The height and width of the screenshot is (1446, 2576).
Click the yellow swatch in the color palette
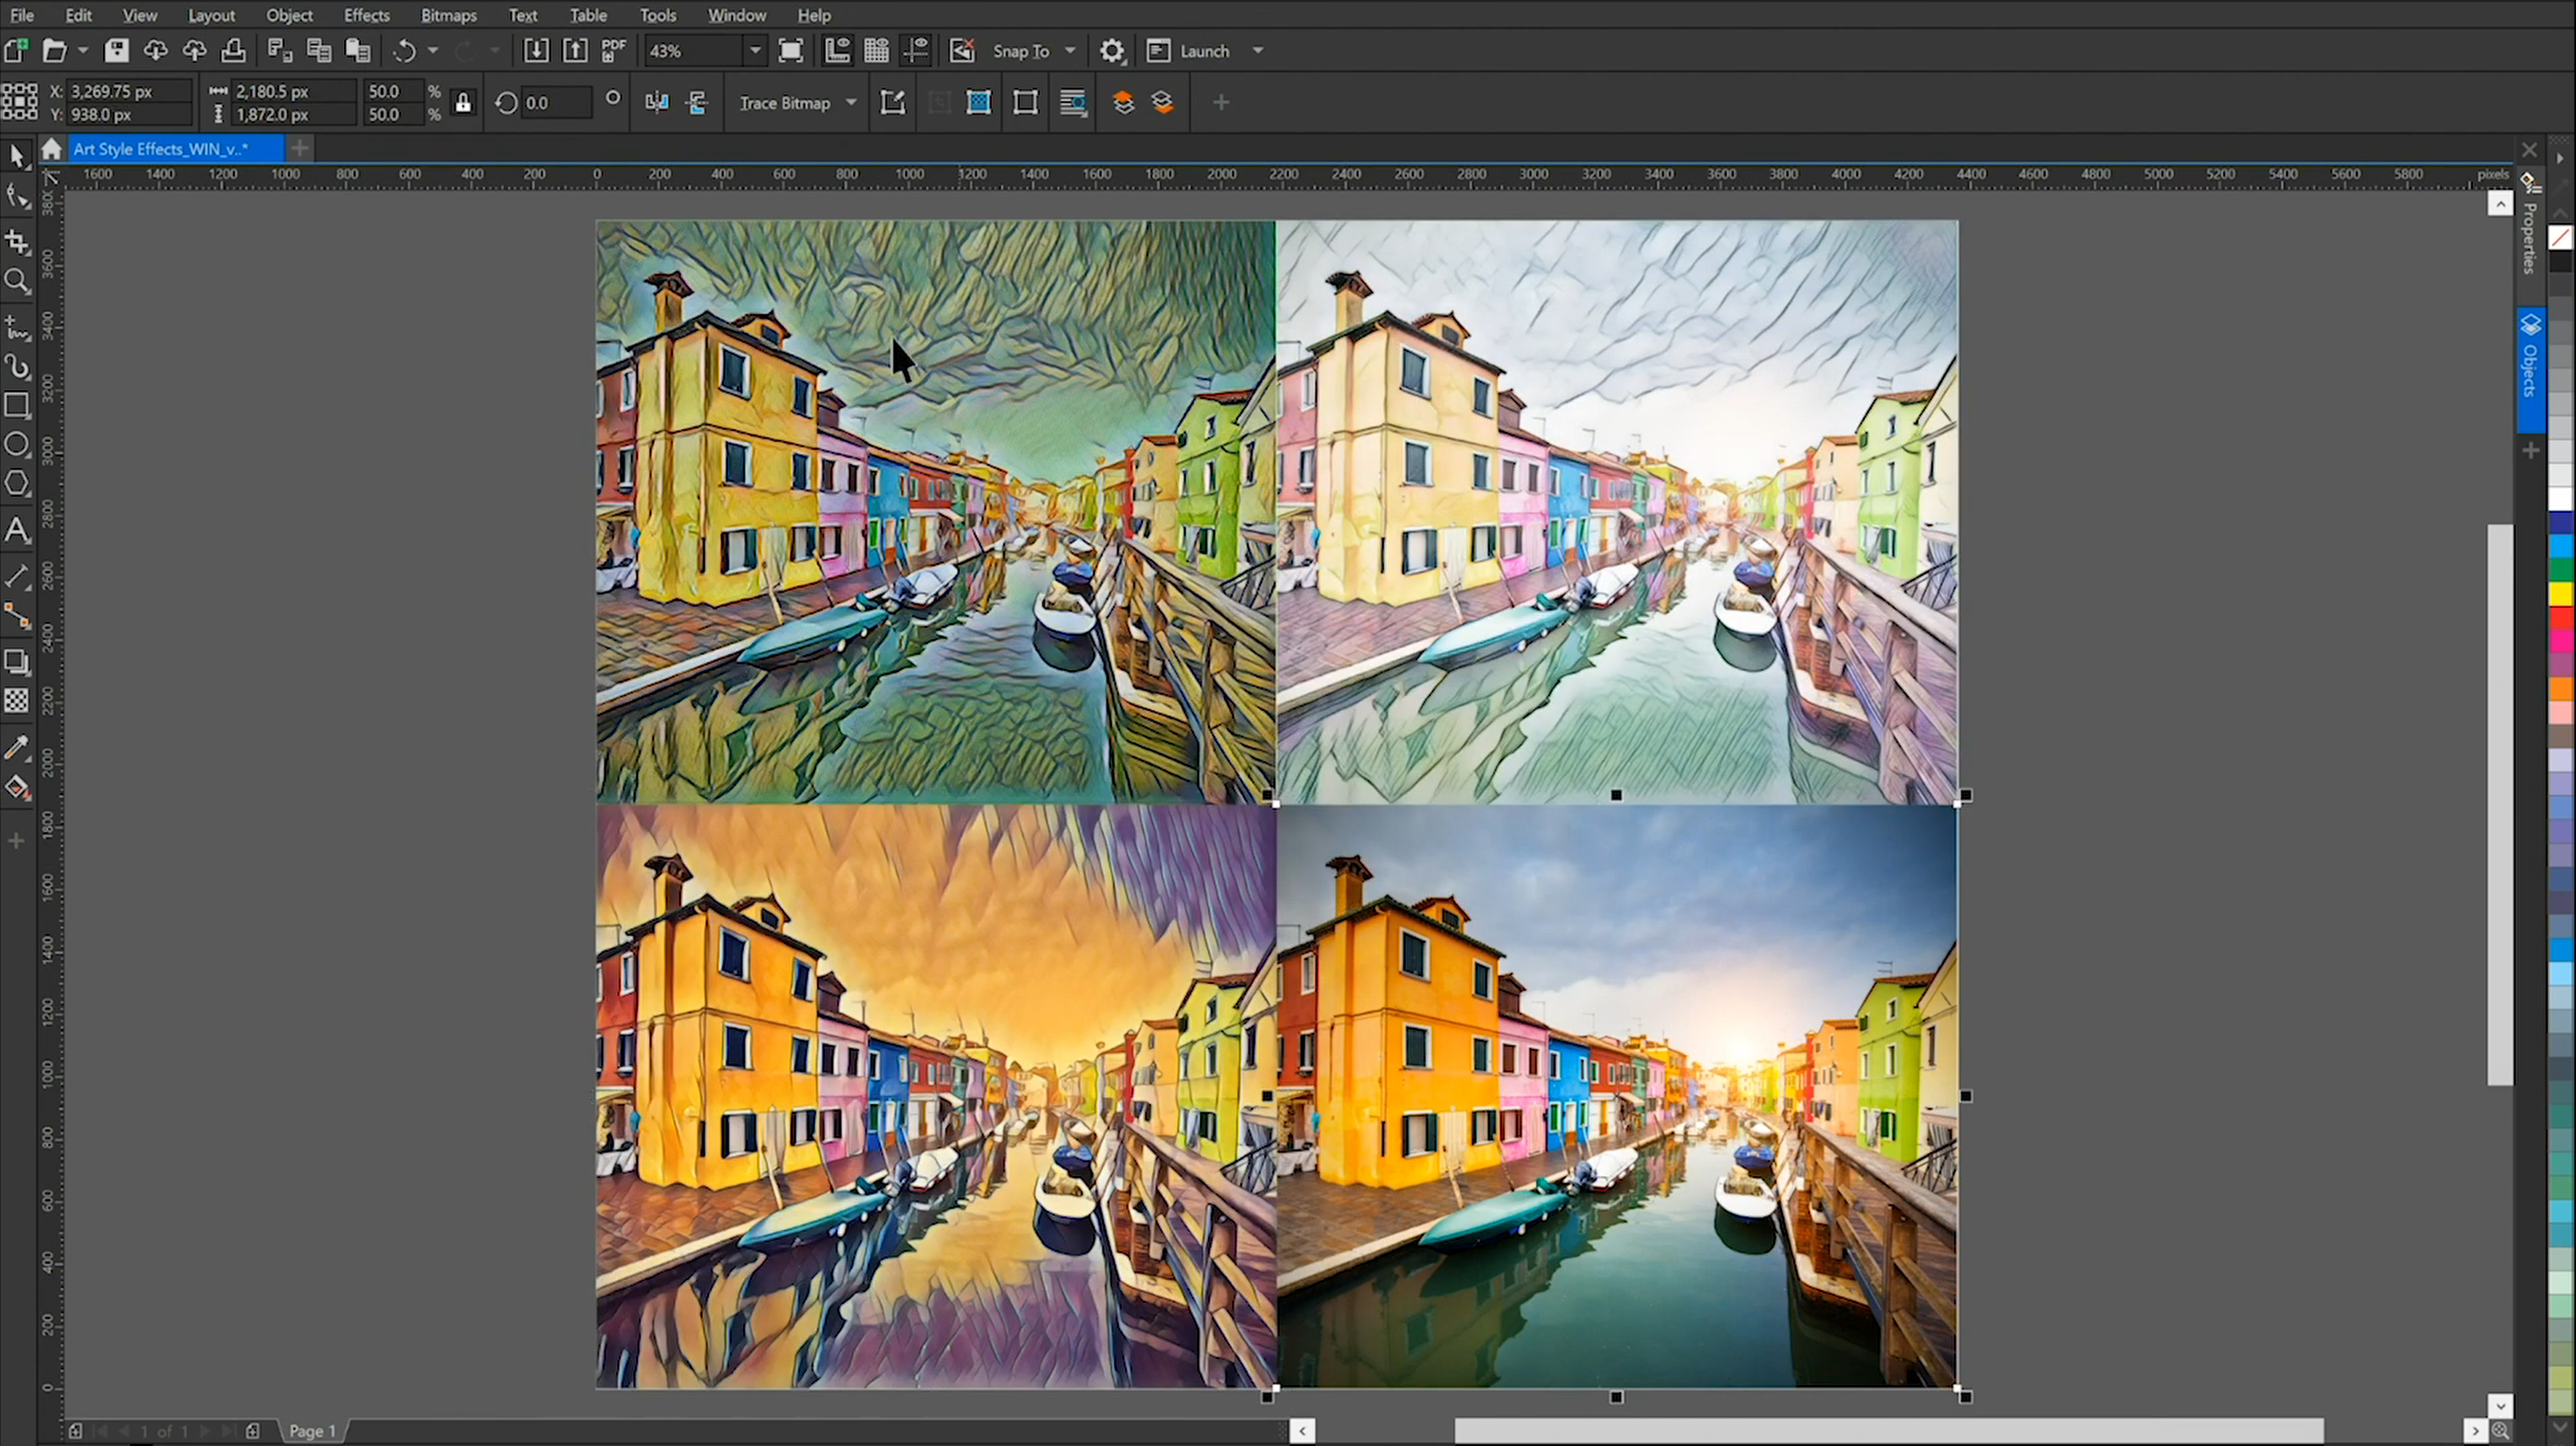pyautogui.click(x=2560, y=594)
